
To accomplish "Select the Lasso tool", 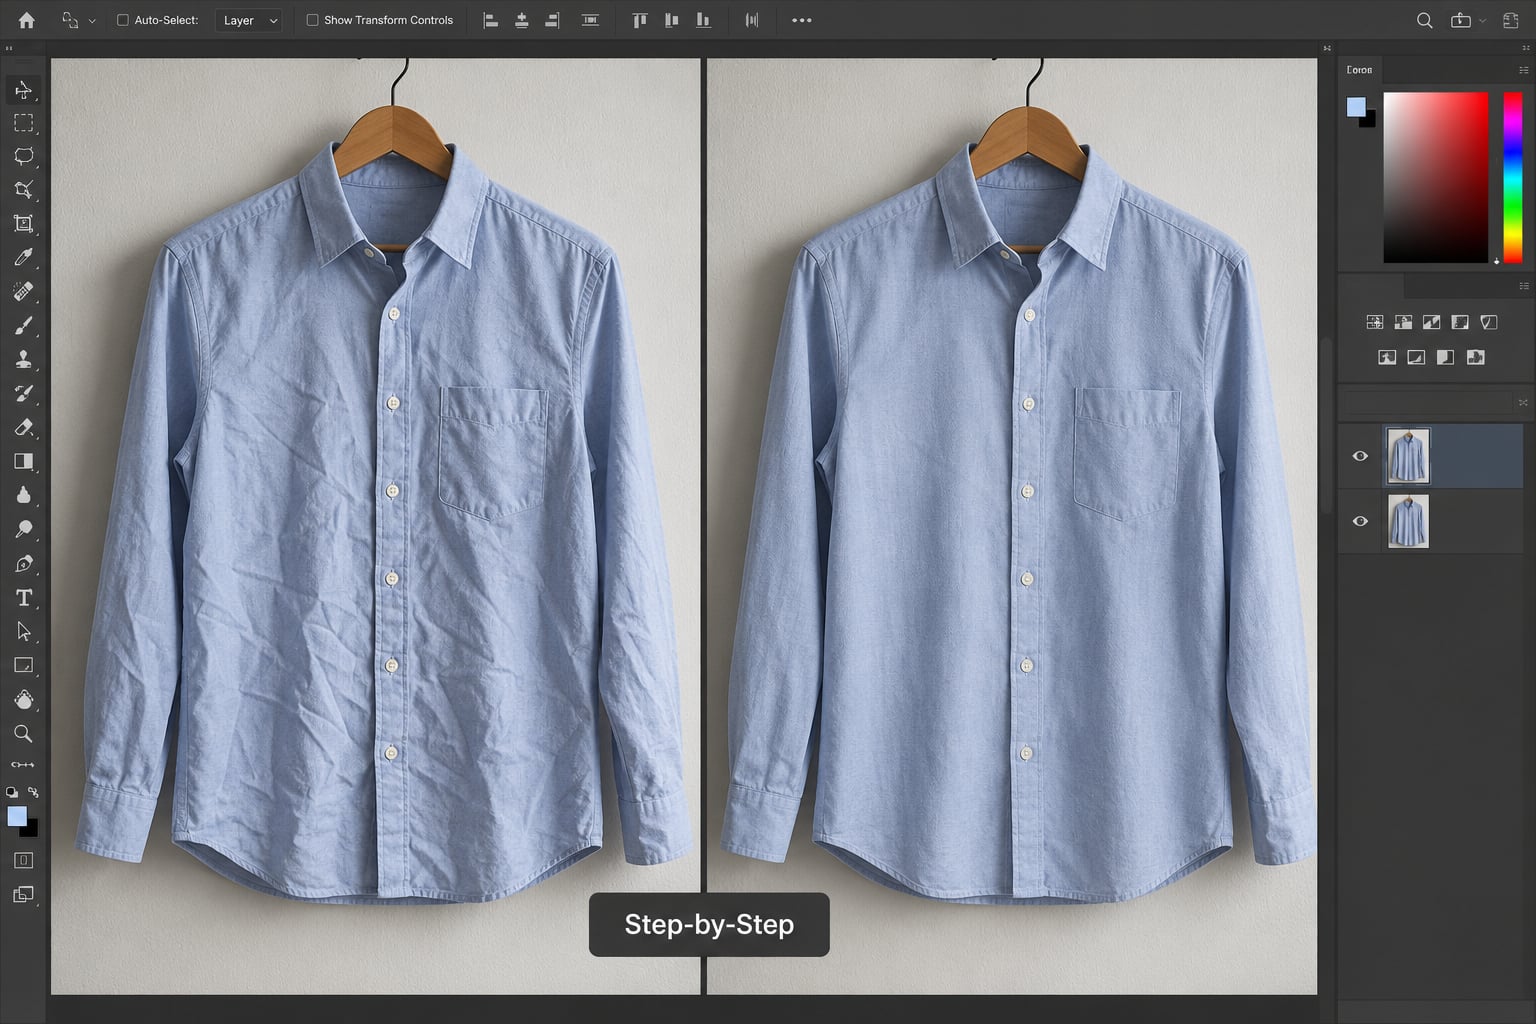I will [x=23, y=156].
